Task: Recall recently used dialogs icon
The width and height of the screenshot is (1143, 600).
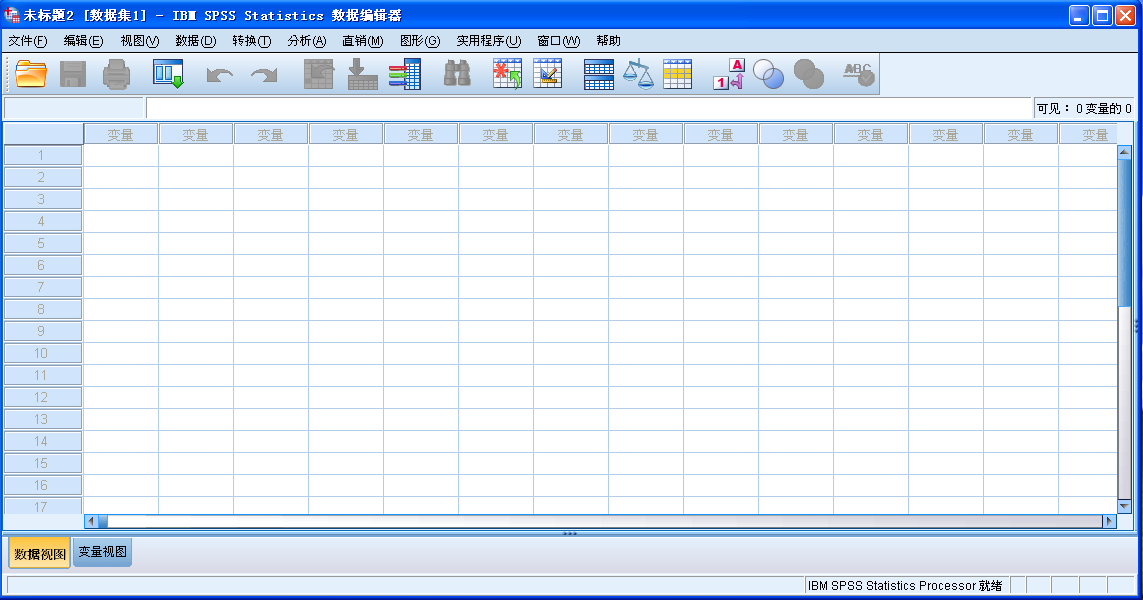Action: tap(168, 74)
